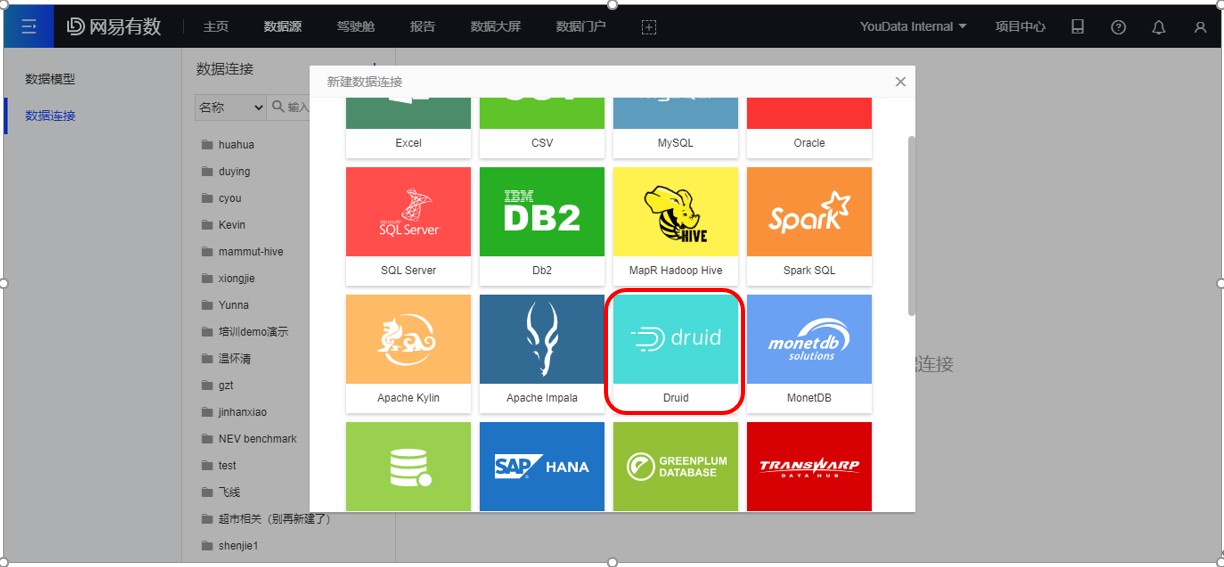Open the 名称 filter dropdown

click(x=231, y=107)
